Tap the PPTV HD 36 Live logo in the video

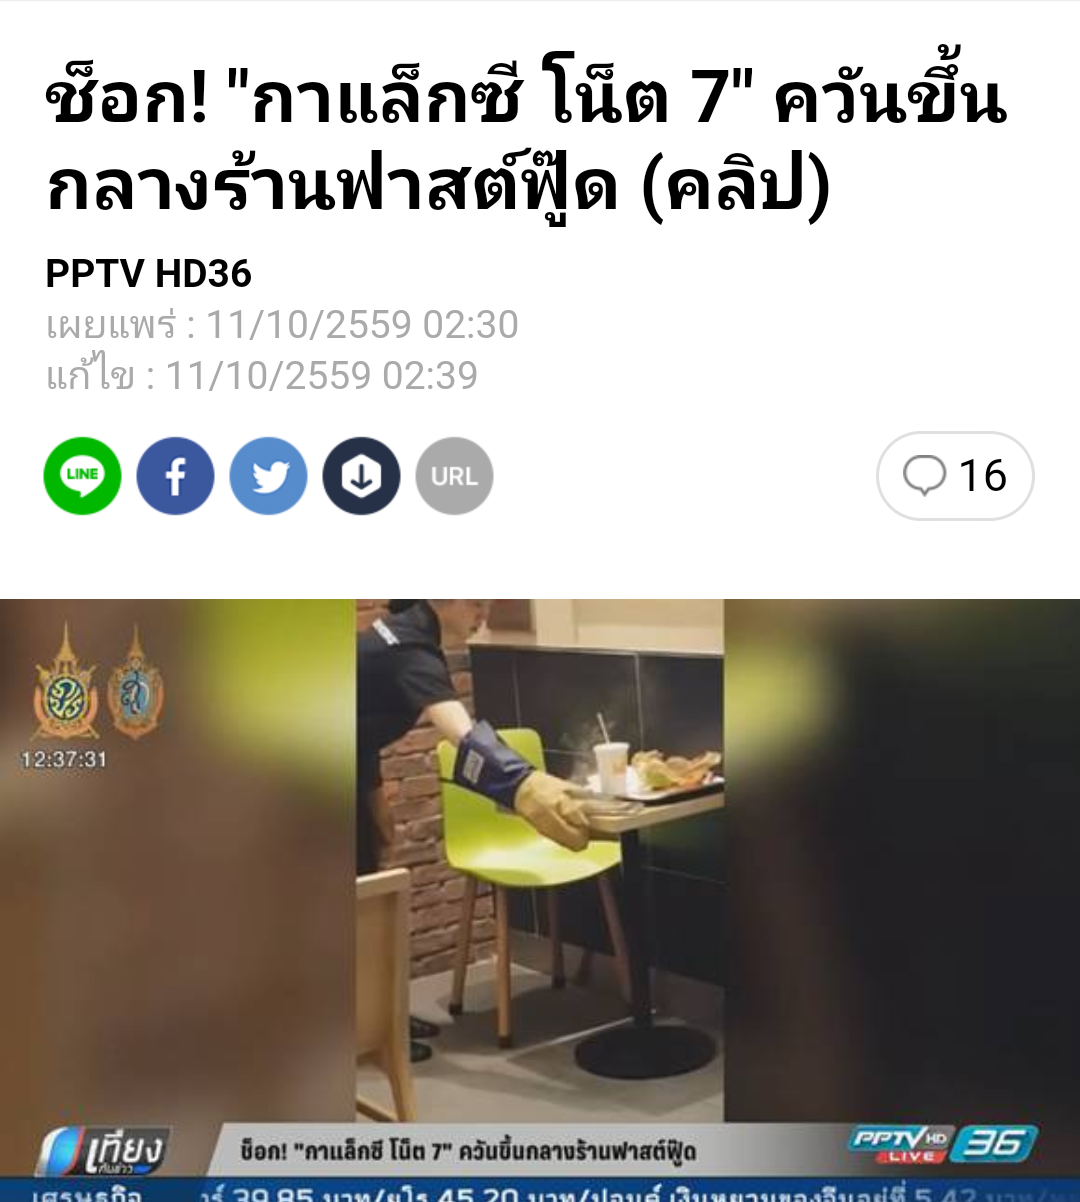942,1144
